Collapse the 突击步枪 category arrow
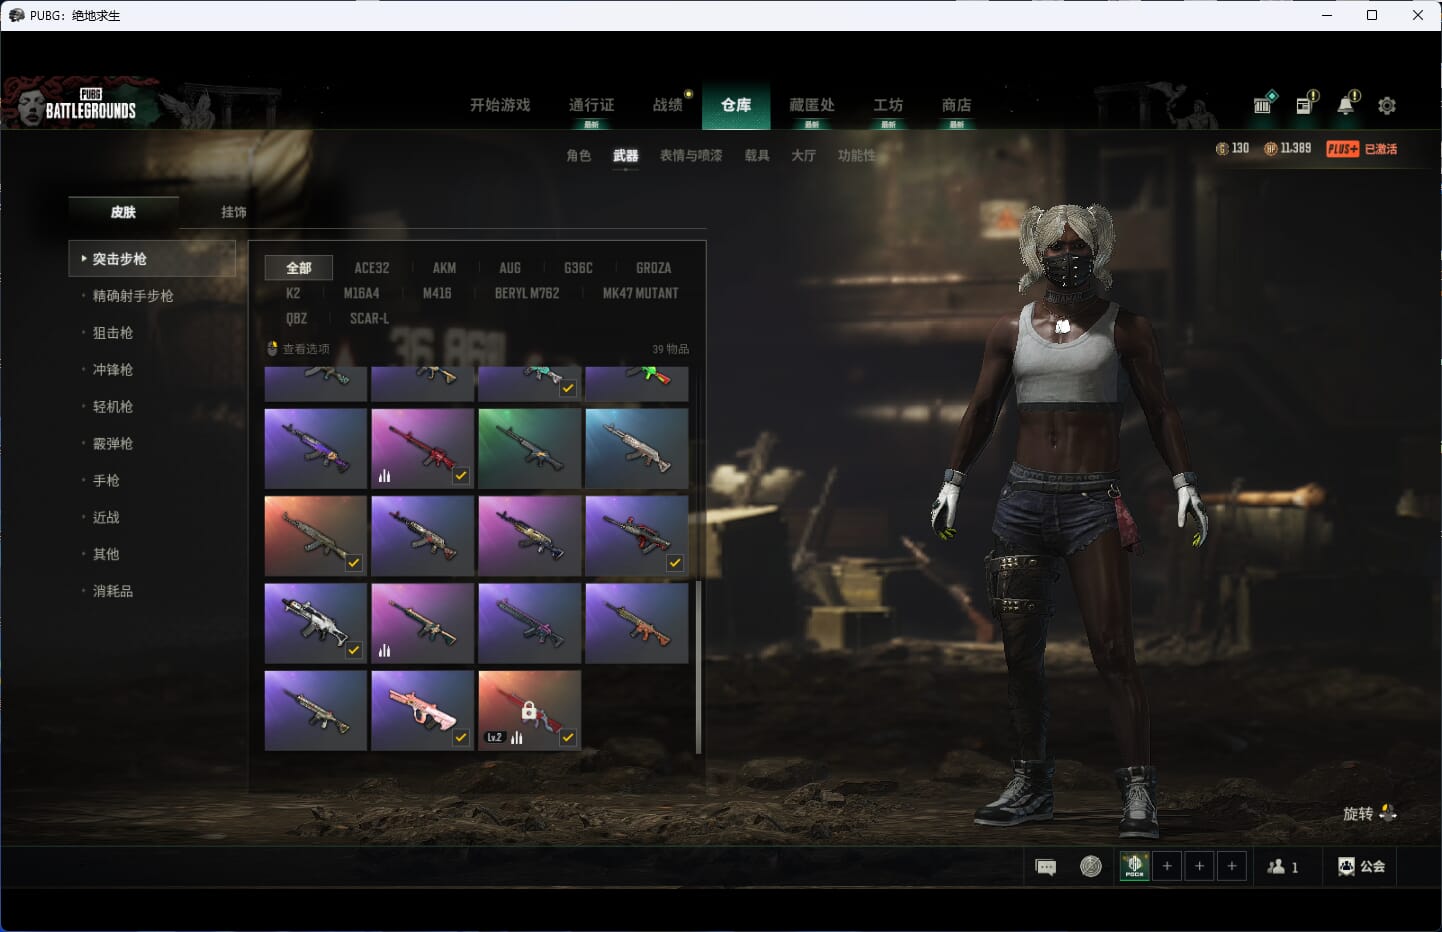Image resolution: width=1442 pixels, height=932 pixels. tap(84, 258)
